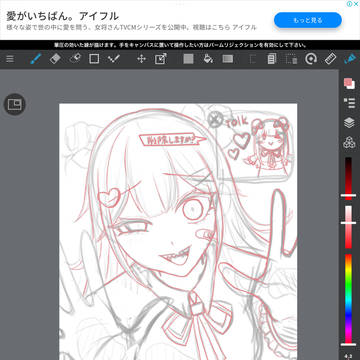Open the ad info icon
Screen dimensions: 360x360
coord(349,4)
